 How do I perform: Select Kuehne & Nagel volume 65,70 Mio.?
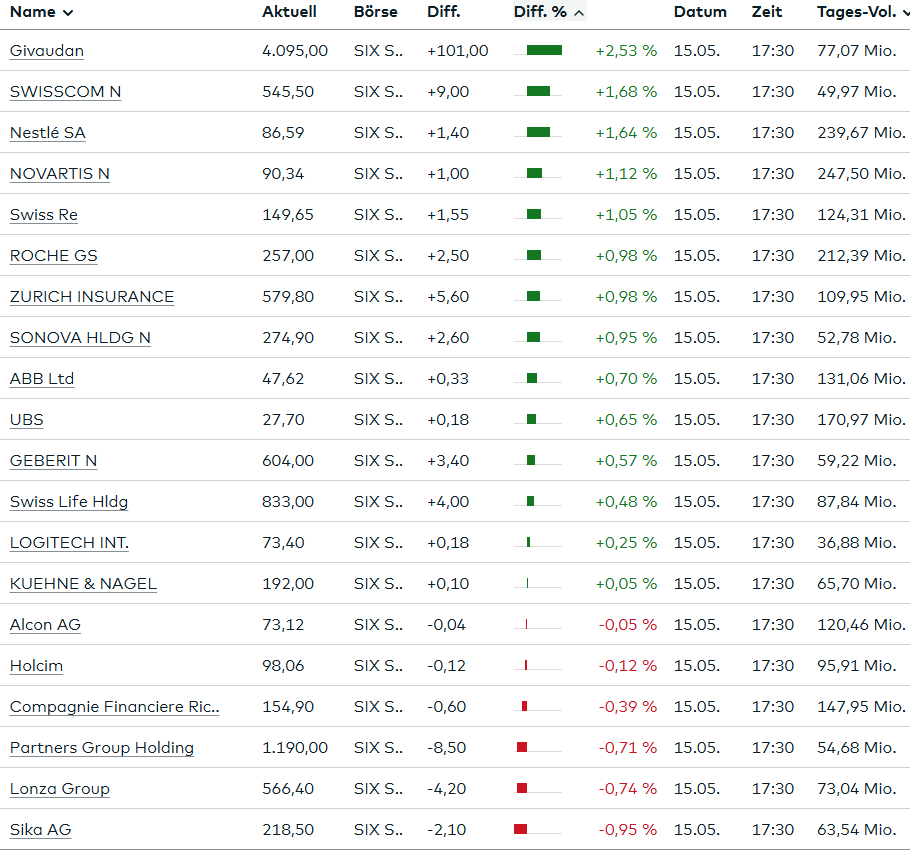point(857,584)
